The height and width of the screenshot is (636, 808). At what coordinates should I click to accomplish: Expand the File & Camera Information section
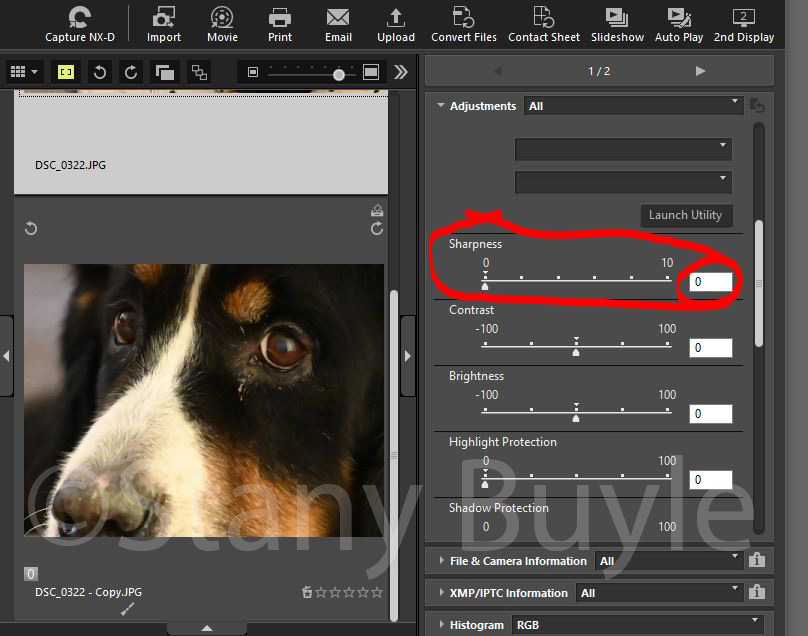[x=441, y=561]
